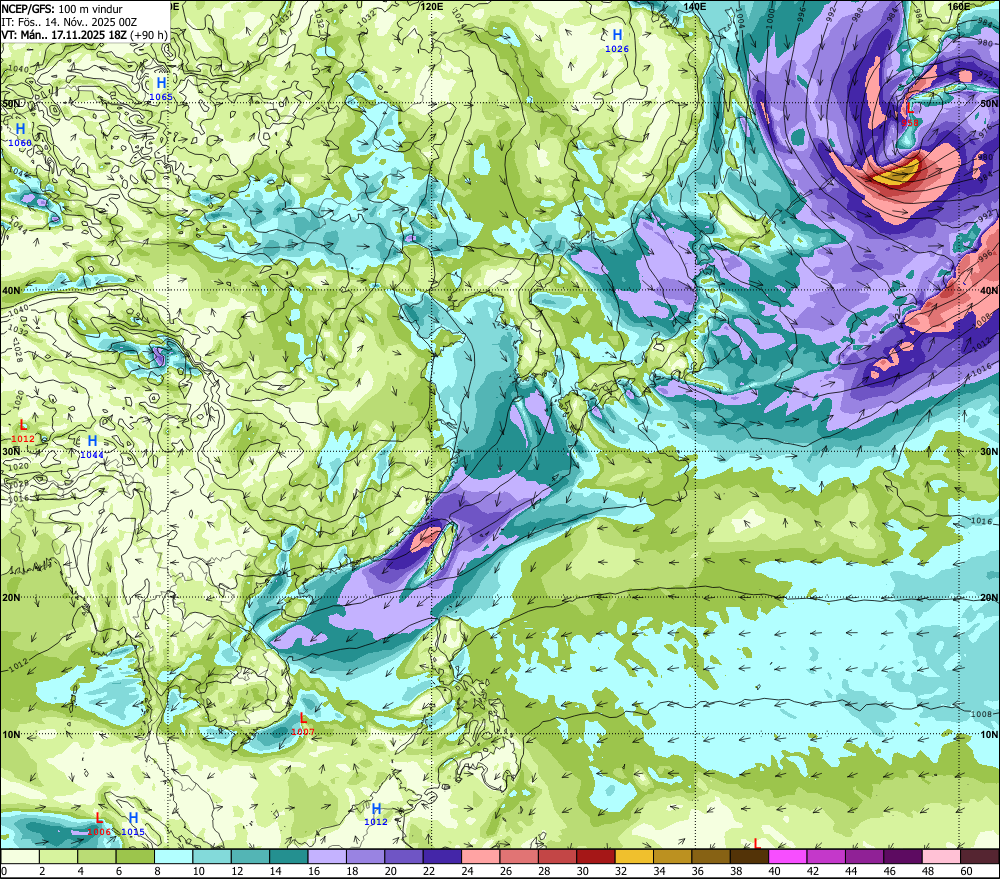Select the pale yellow 0–2 legend swatch
The width and height of the screenshot is (1000, 879).
20,857
